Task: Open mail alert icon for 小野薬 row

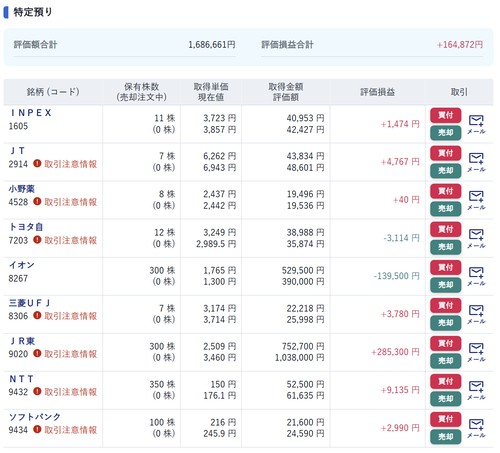Action: coord(476,200)
